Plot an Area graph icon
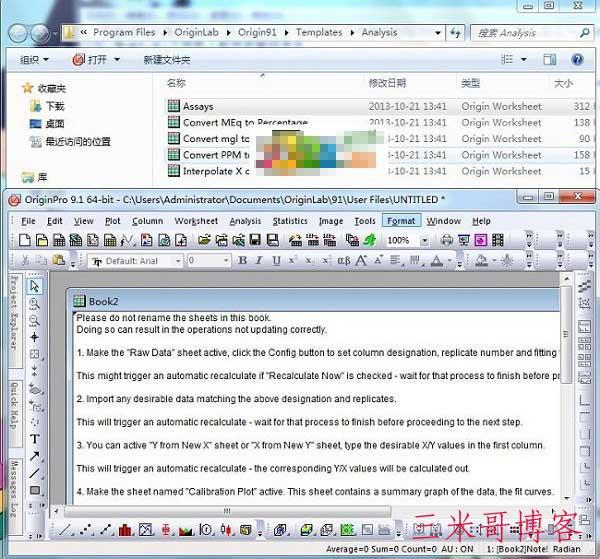This screenshot has height=559, width=600. point(186,530)
